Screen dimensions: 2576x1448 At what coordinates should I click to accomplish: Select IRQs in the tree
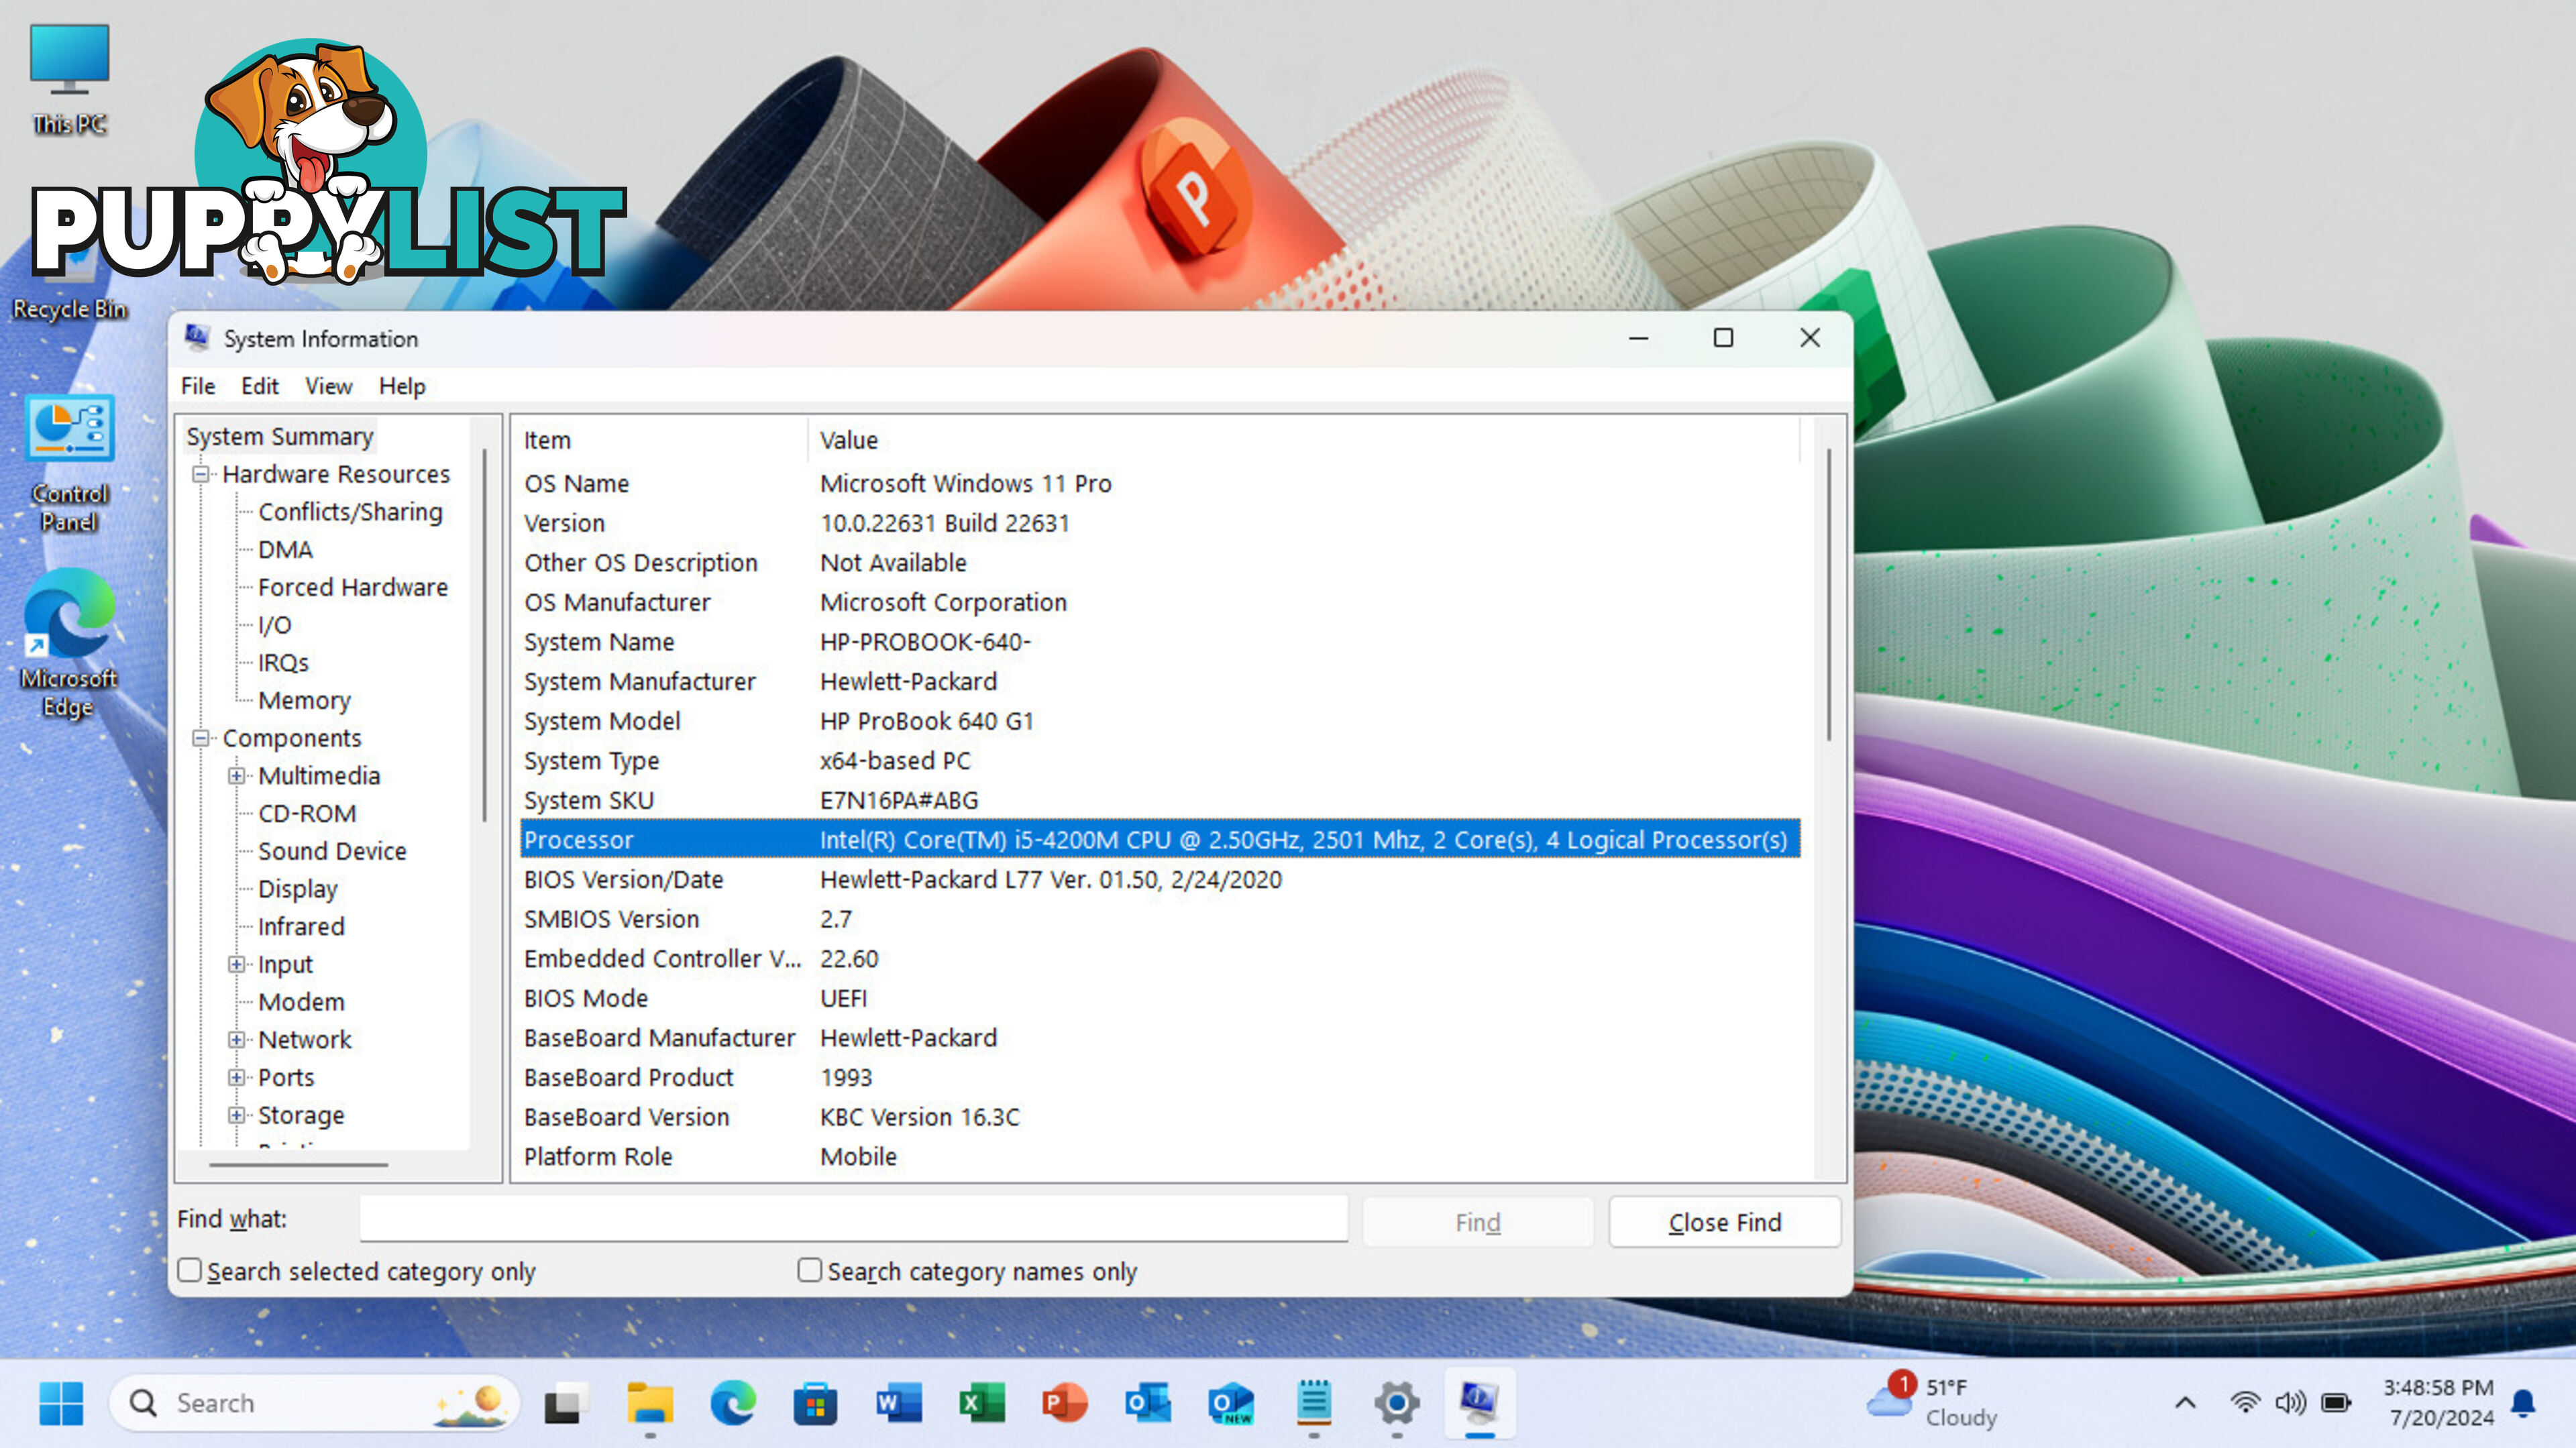click(284, 663)
